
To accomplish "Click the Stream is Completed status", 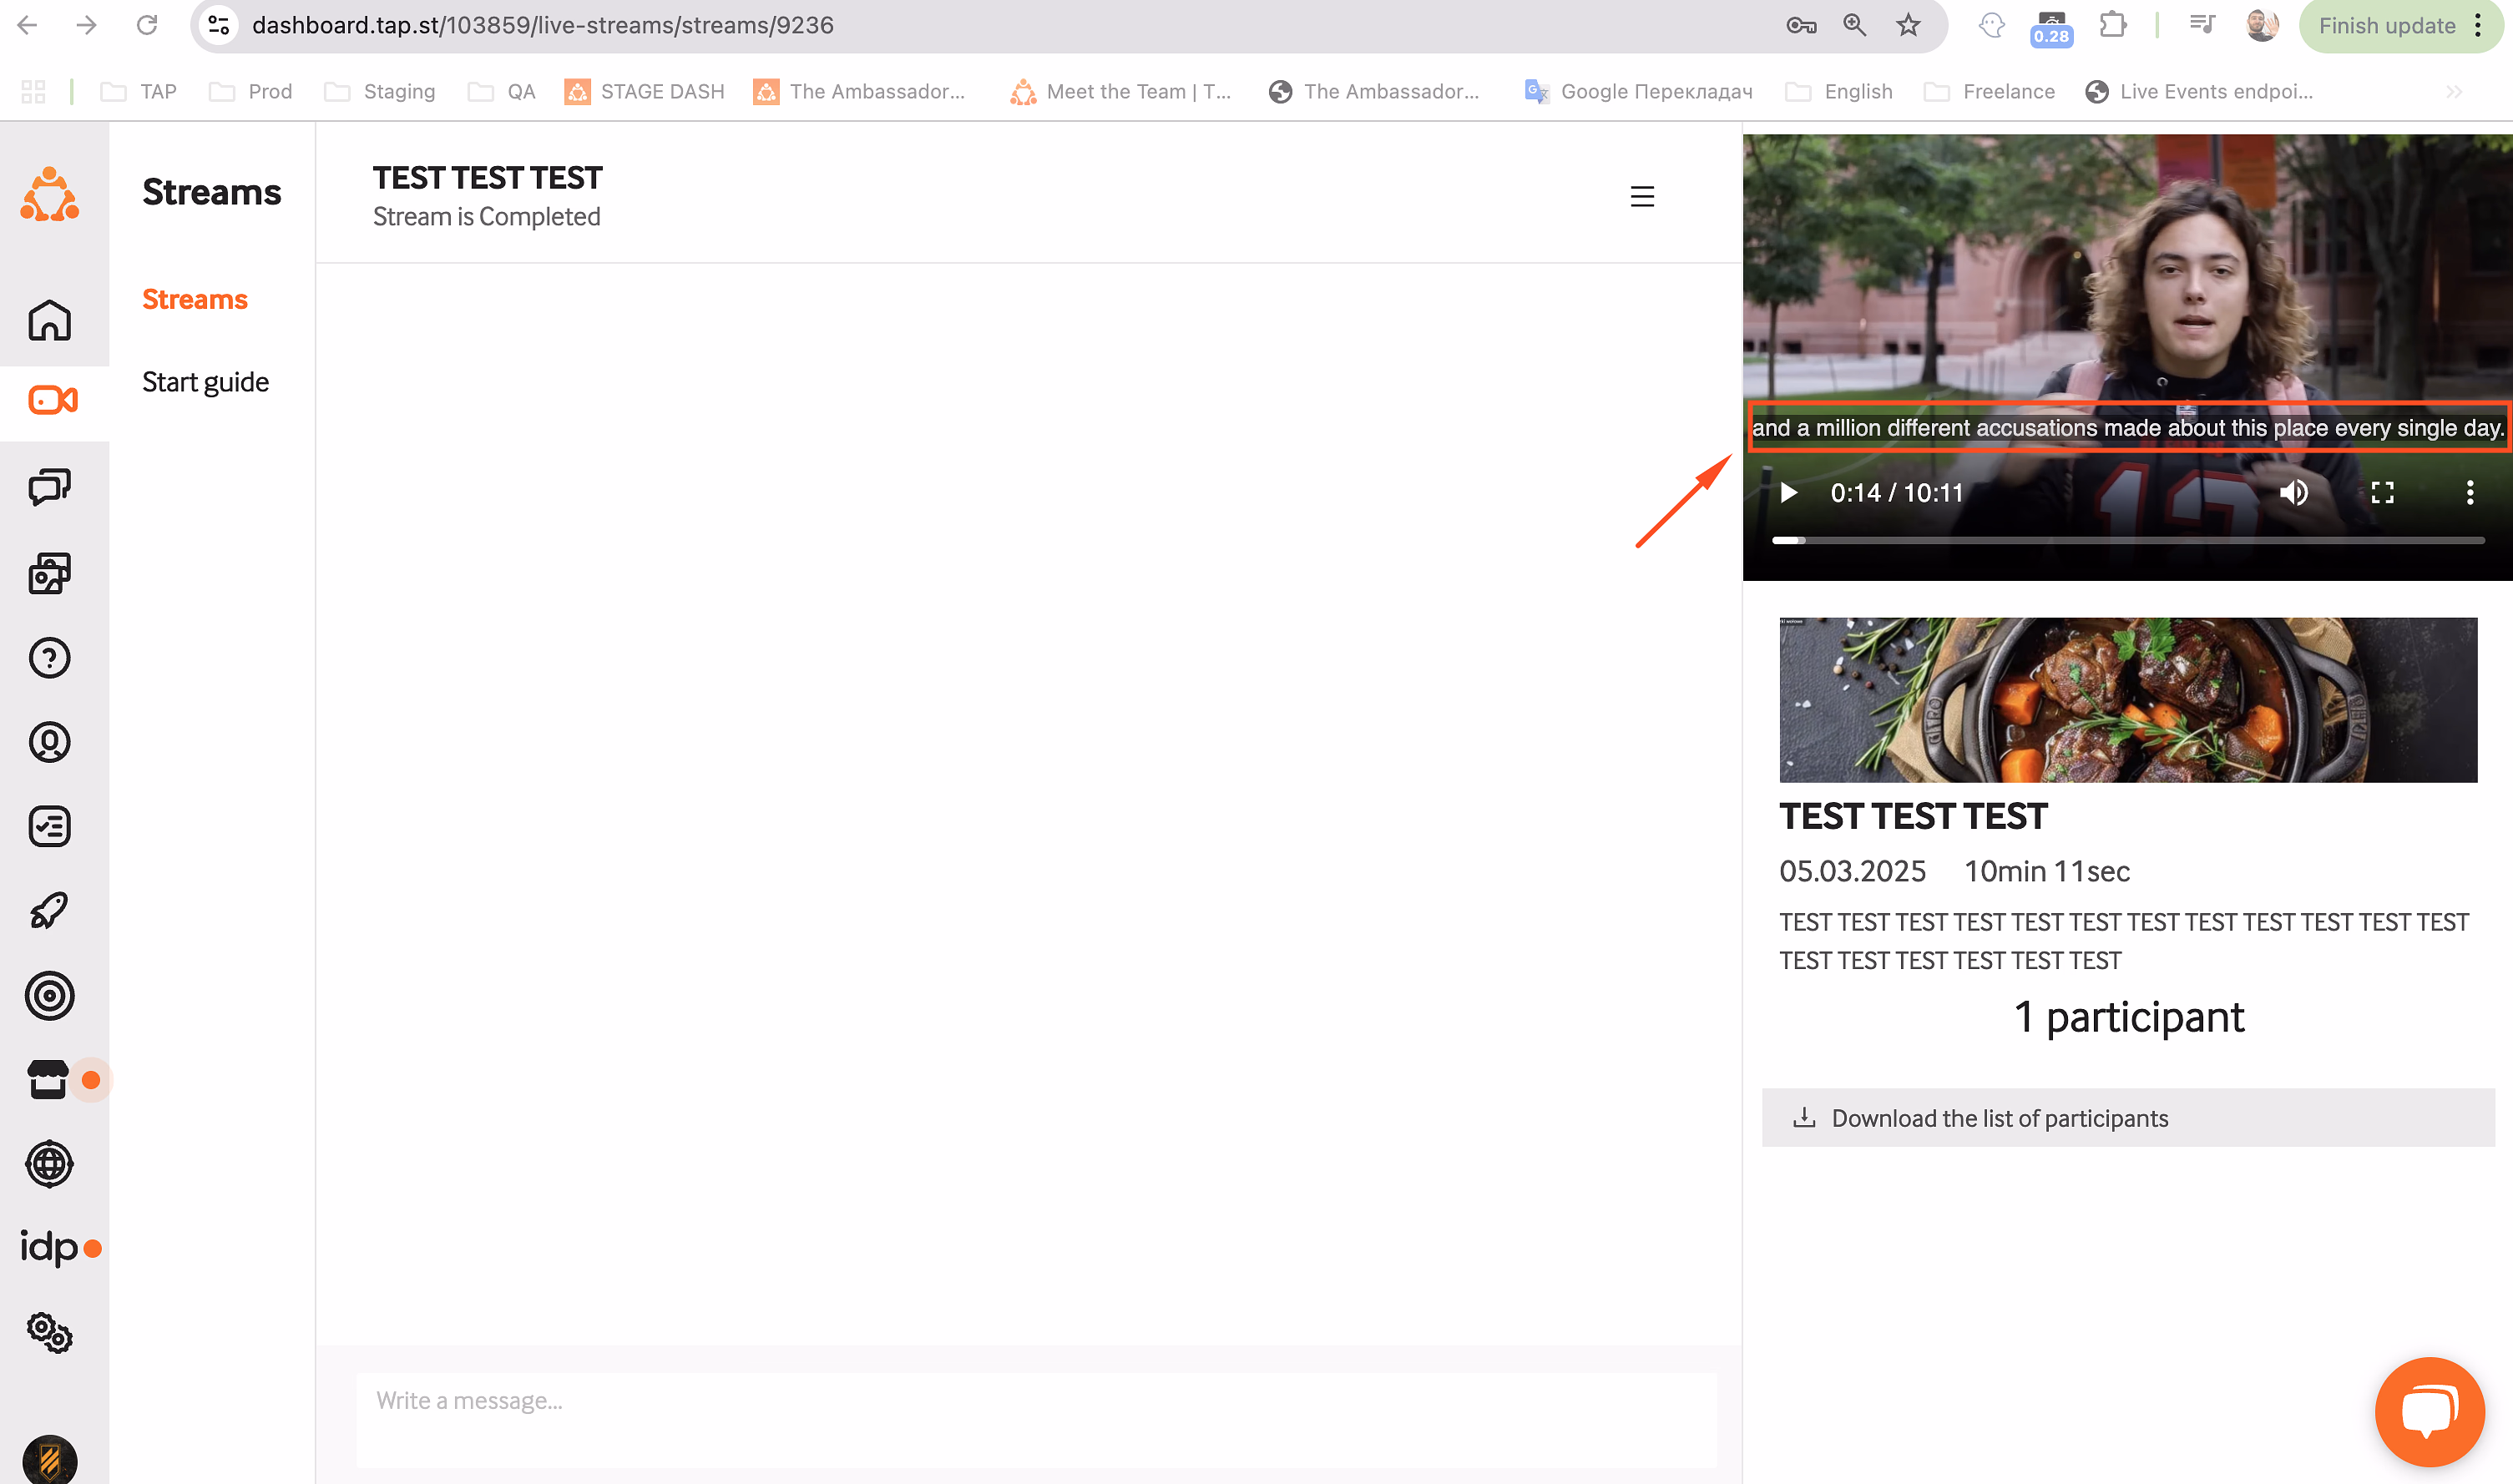I will click(x=486, y=217).
